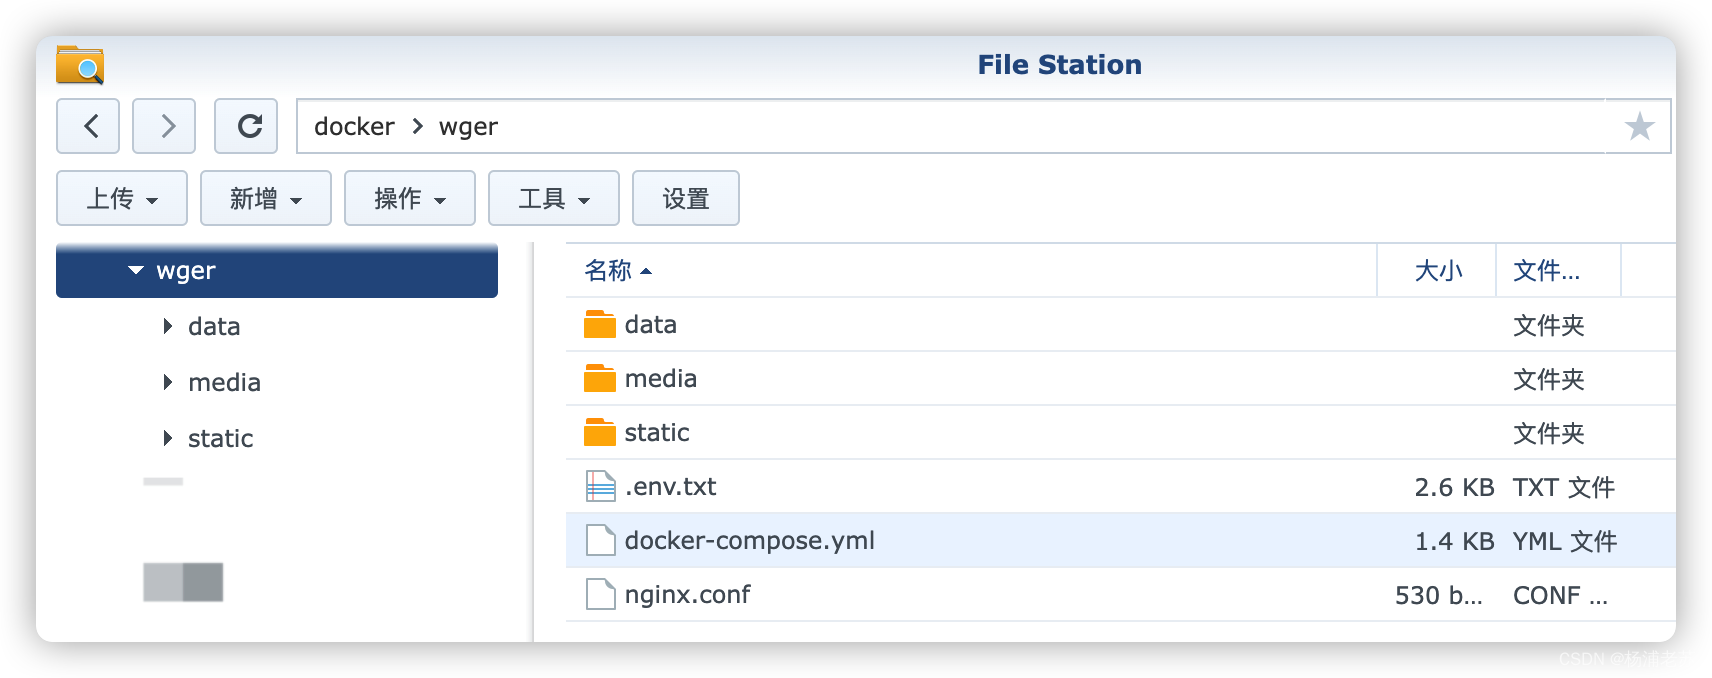This screenshot has width=1712, height=678.
Task: Add current folder to favorites star
Action: tap(1639, 126)
